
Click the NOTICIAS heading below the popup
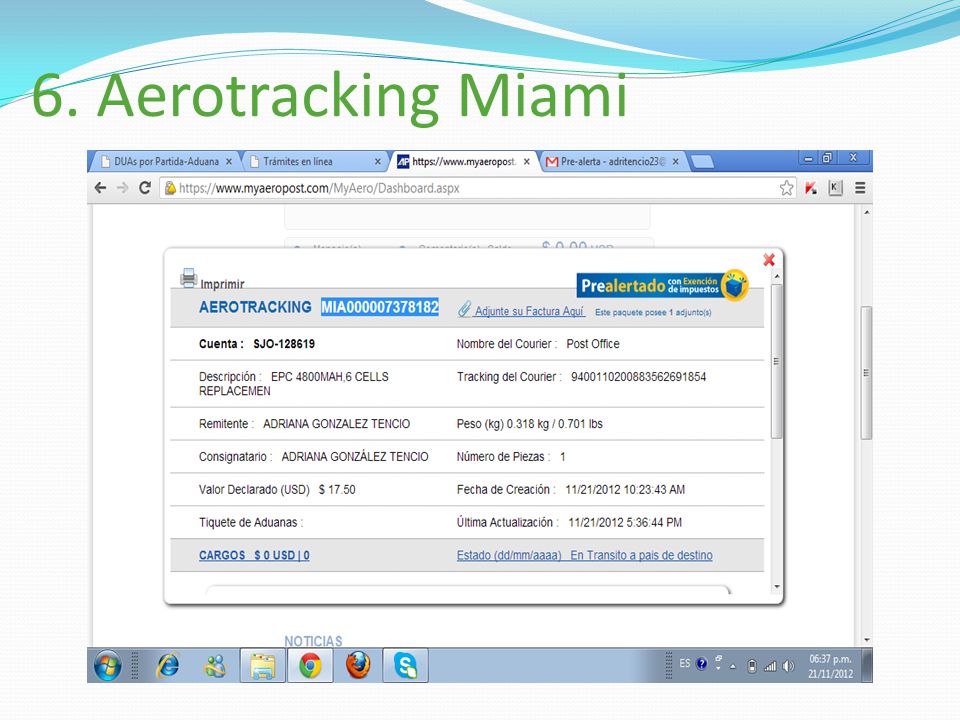tap(313, 640)
